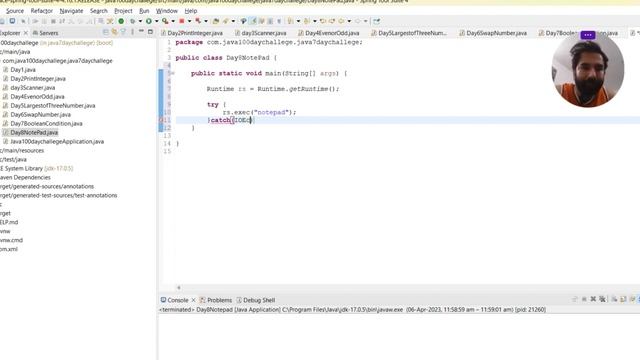Image resolution: width=640 pixels, height=360 pixels.
Task: Click the toolbar icon at the far right of the main toolbar
Action: 376,21
